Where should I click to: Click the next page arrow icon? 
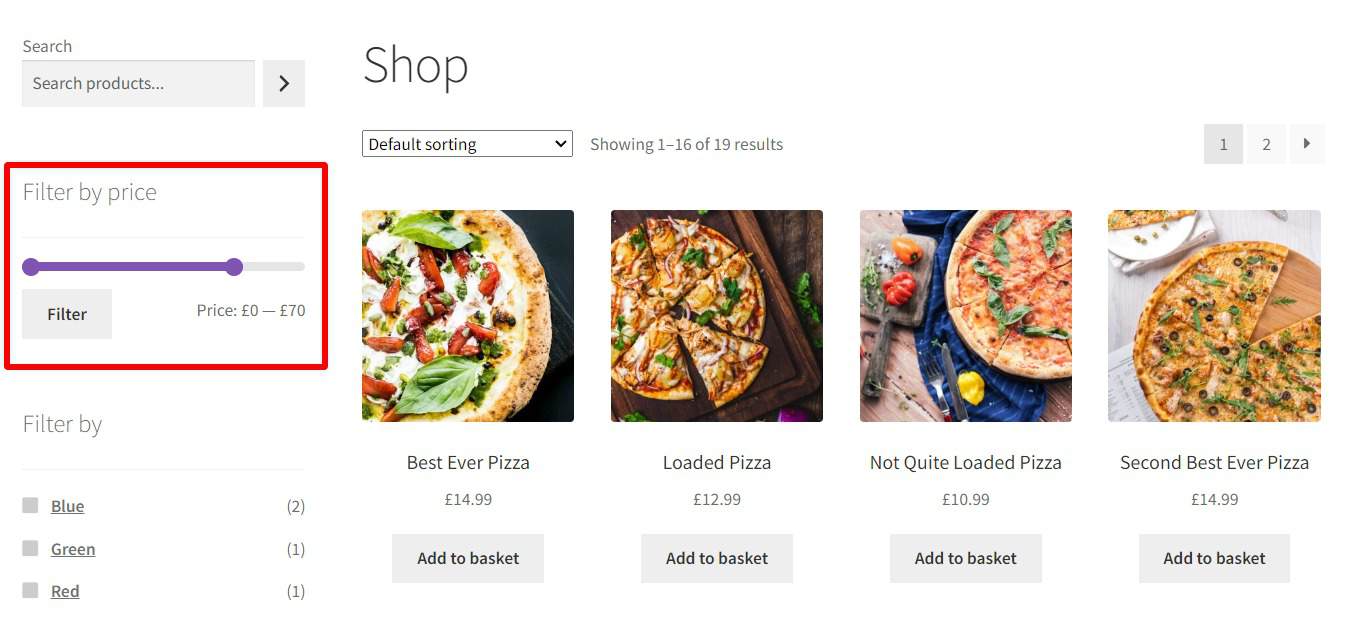coord(1307,144)
